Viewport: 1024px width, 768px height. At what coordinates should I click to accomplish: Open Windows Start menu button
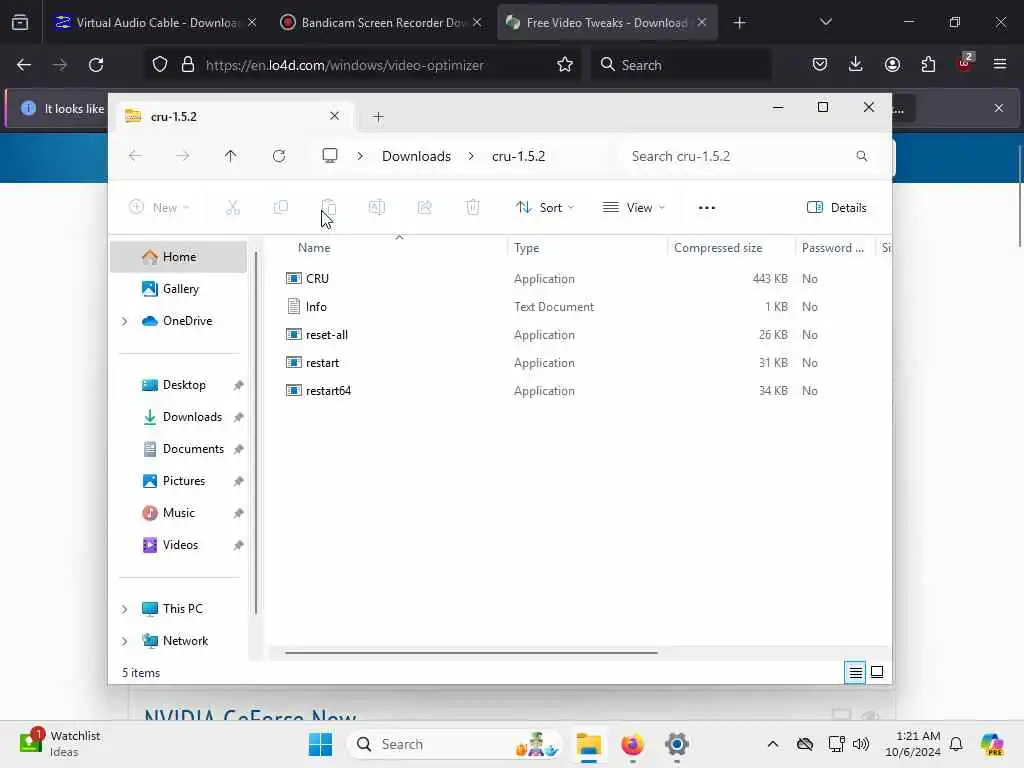click(320, 744)
